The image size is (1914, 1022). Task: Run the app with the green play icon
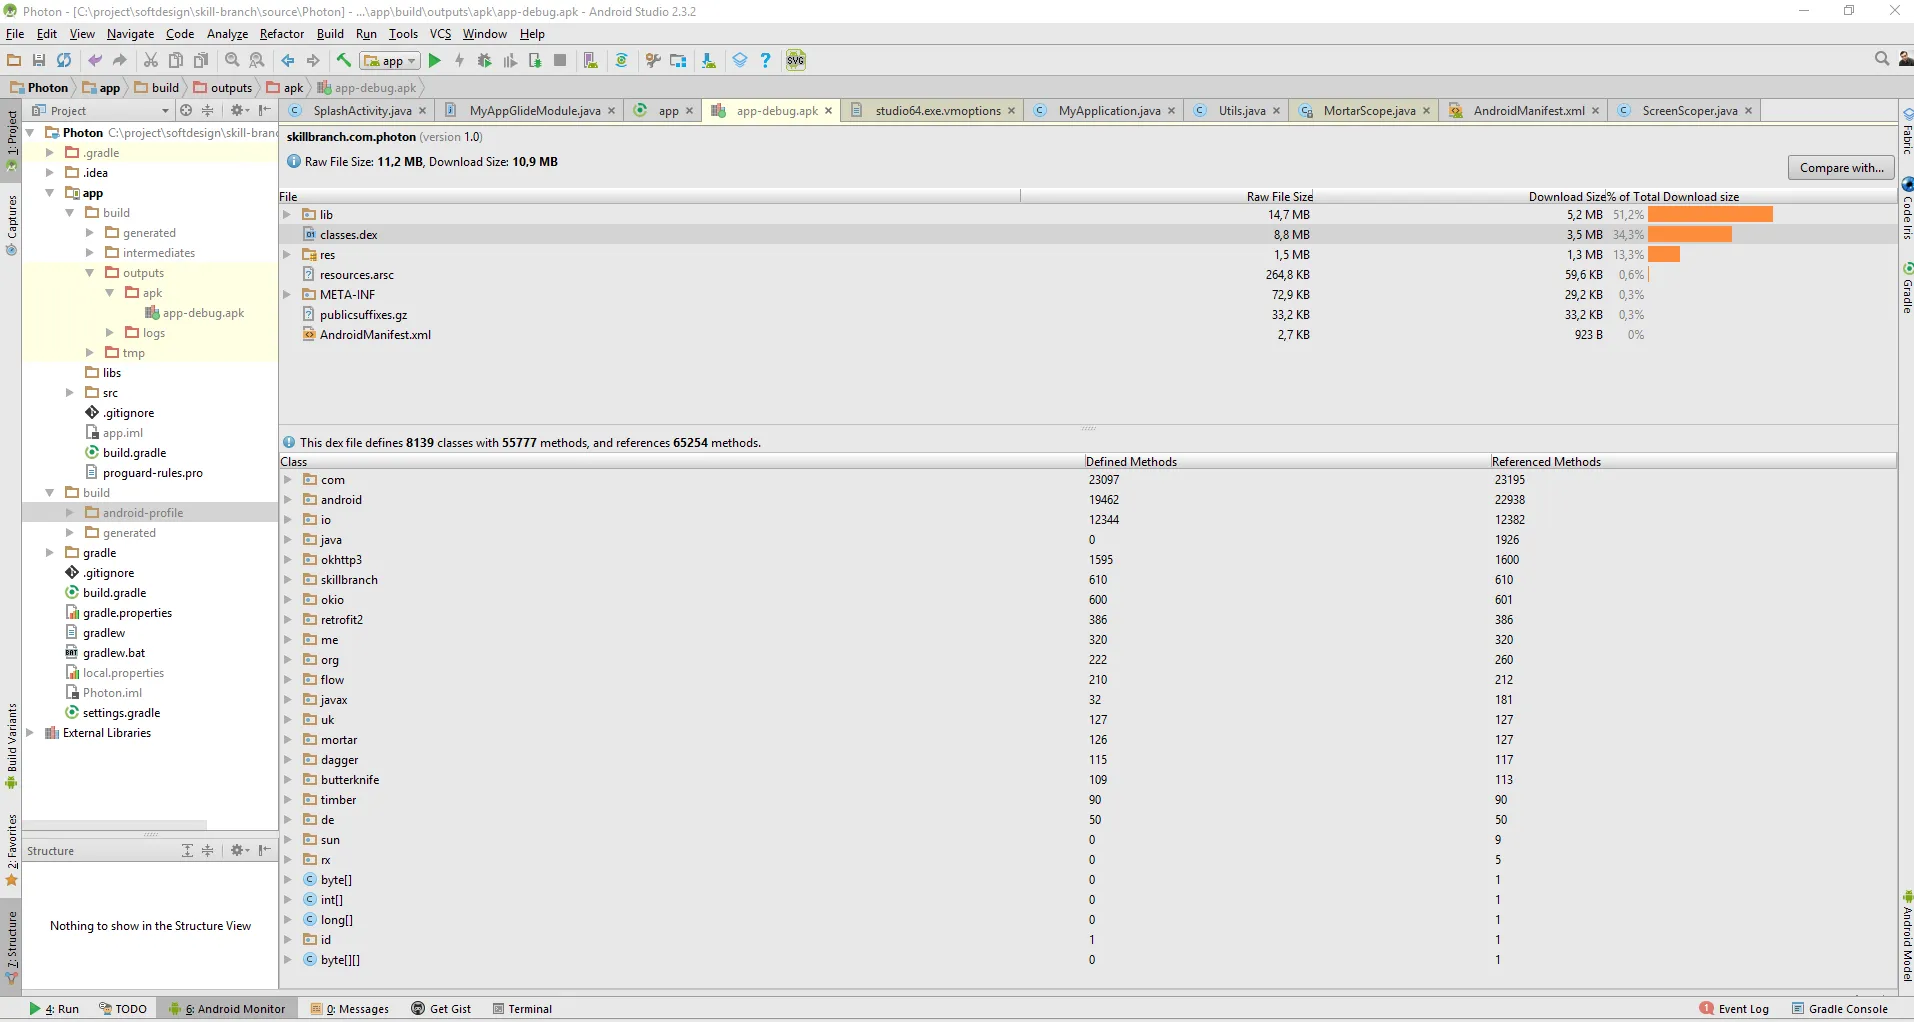pos(435,61)
